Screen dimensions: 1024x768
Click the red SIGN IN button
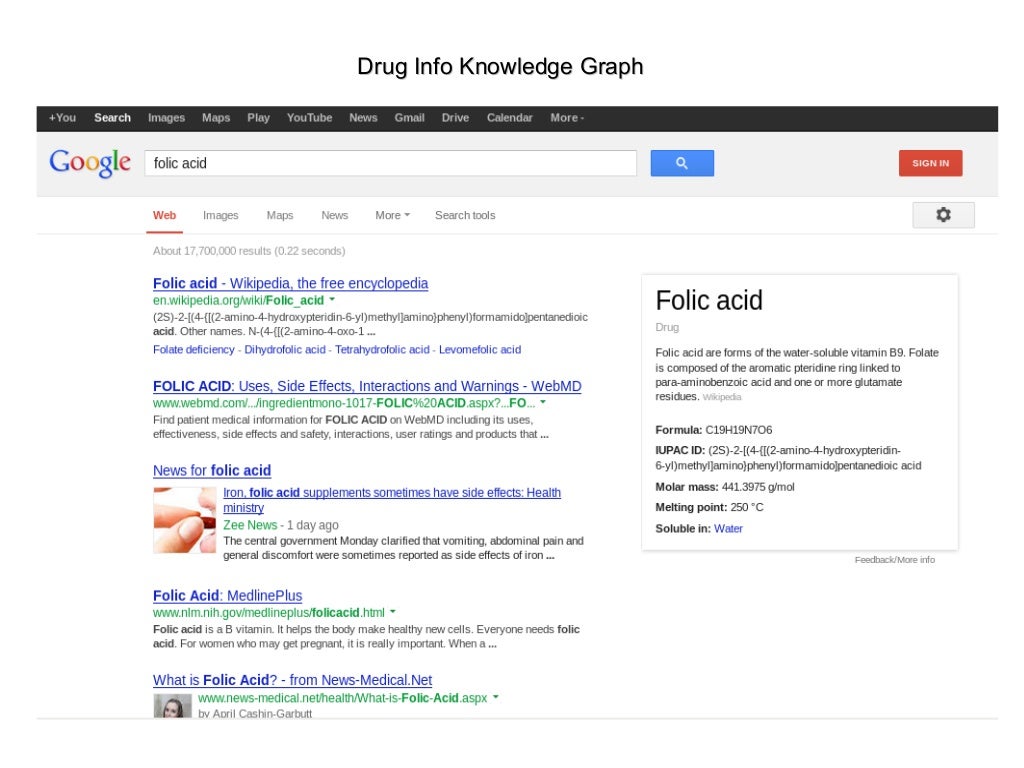(x=931, y=163)
